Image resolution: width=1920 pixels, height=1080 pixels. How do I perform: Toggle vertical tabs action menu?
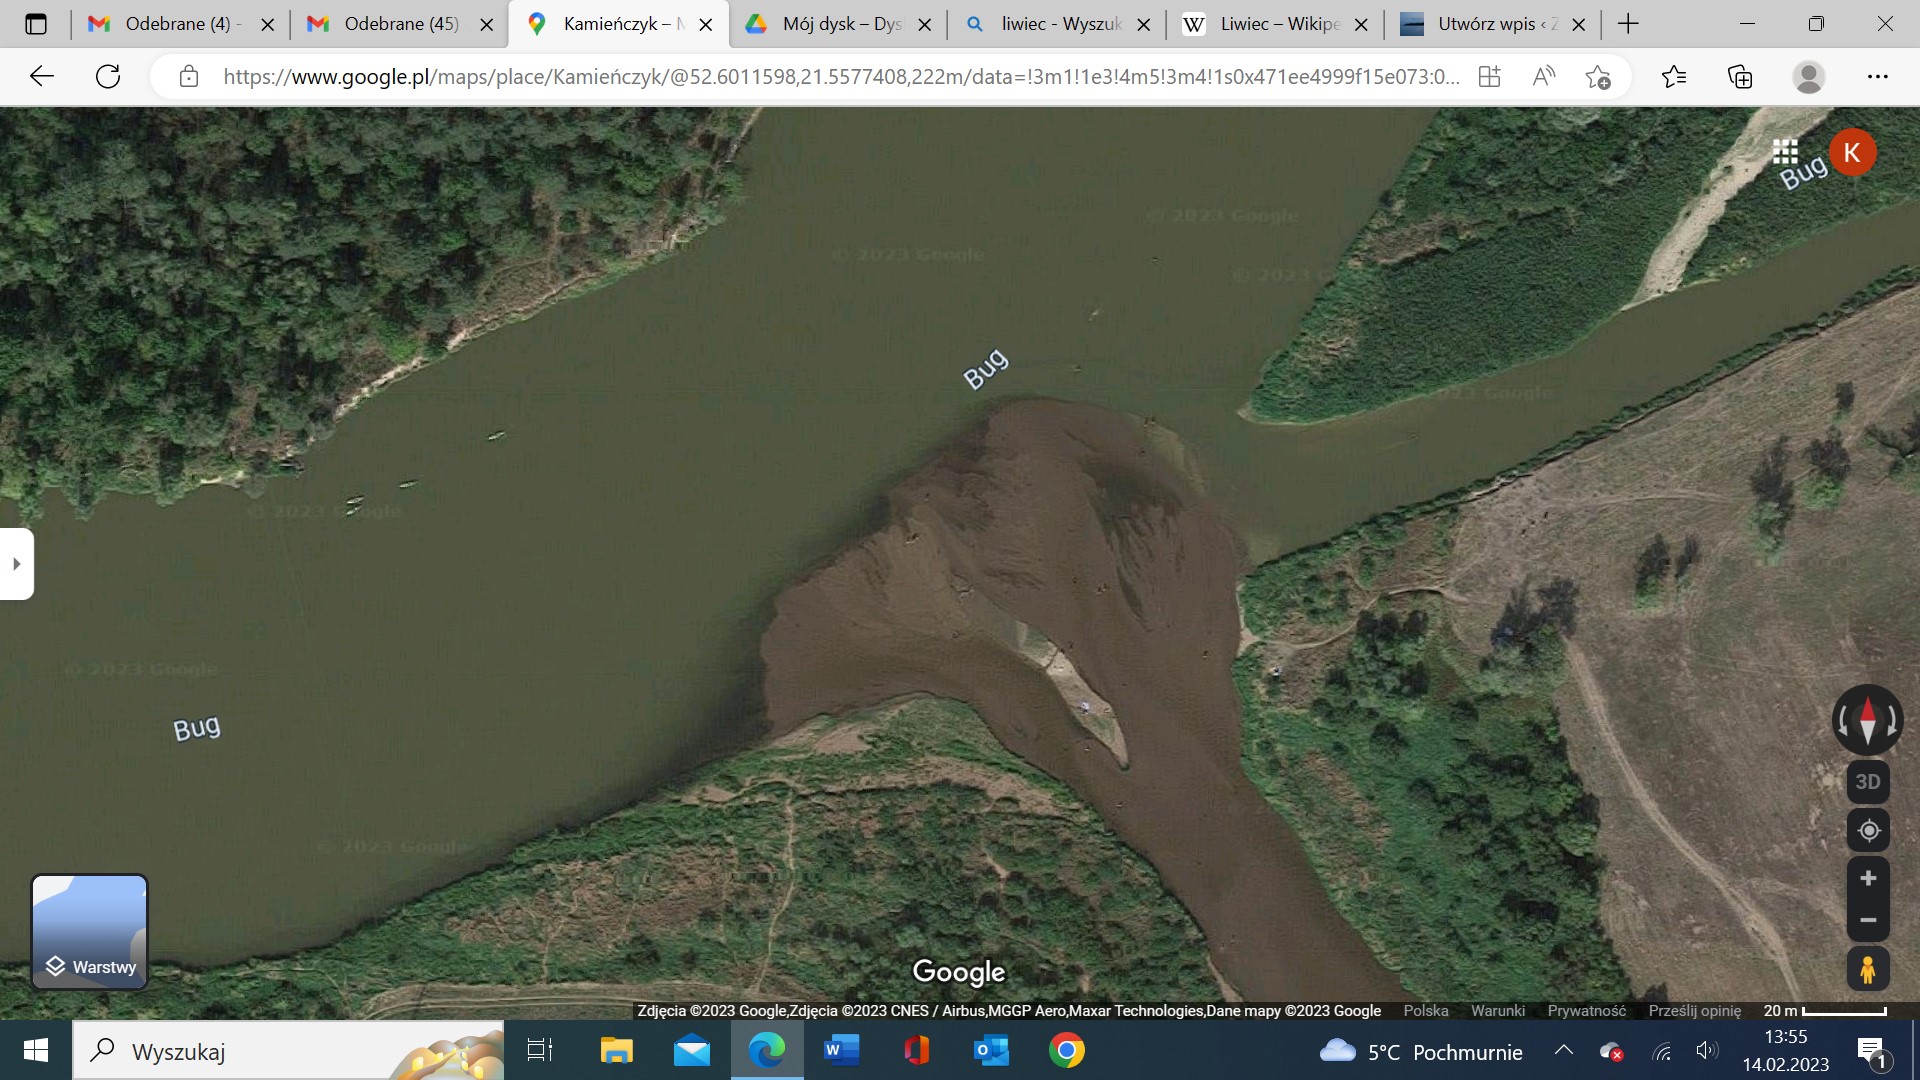(x=36, y=24)
